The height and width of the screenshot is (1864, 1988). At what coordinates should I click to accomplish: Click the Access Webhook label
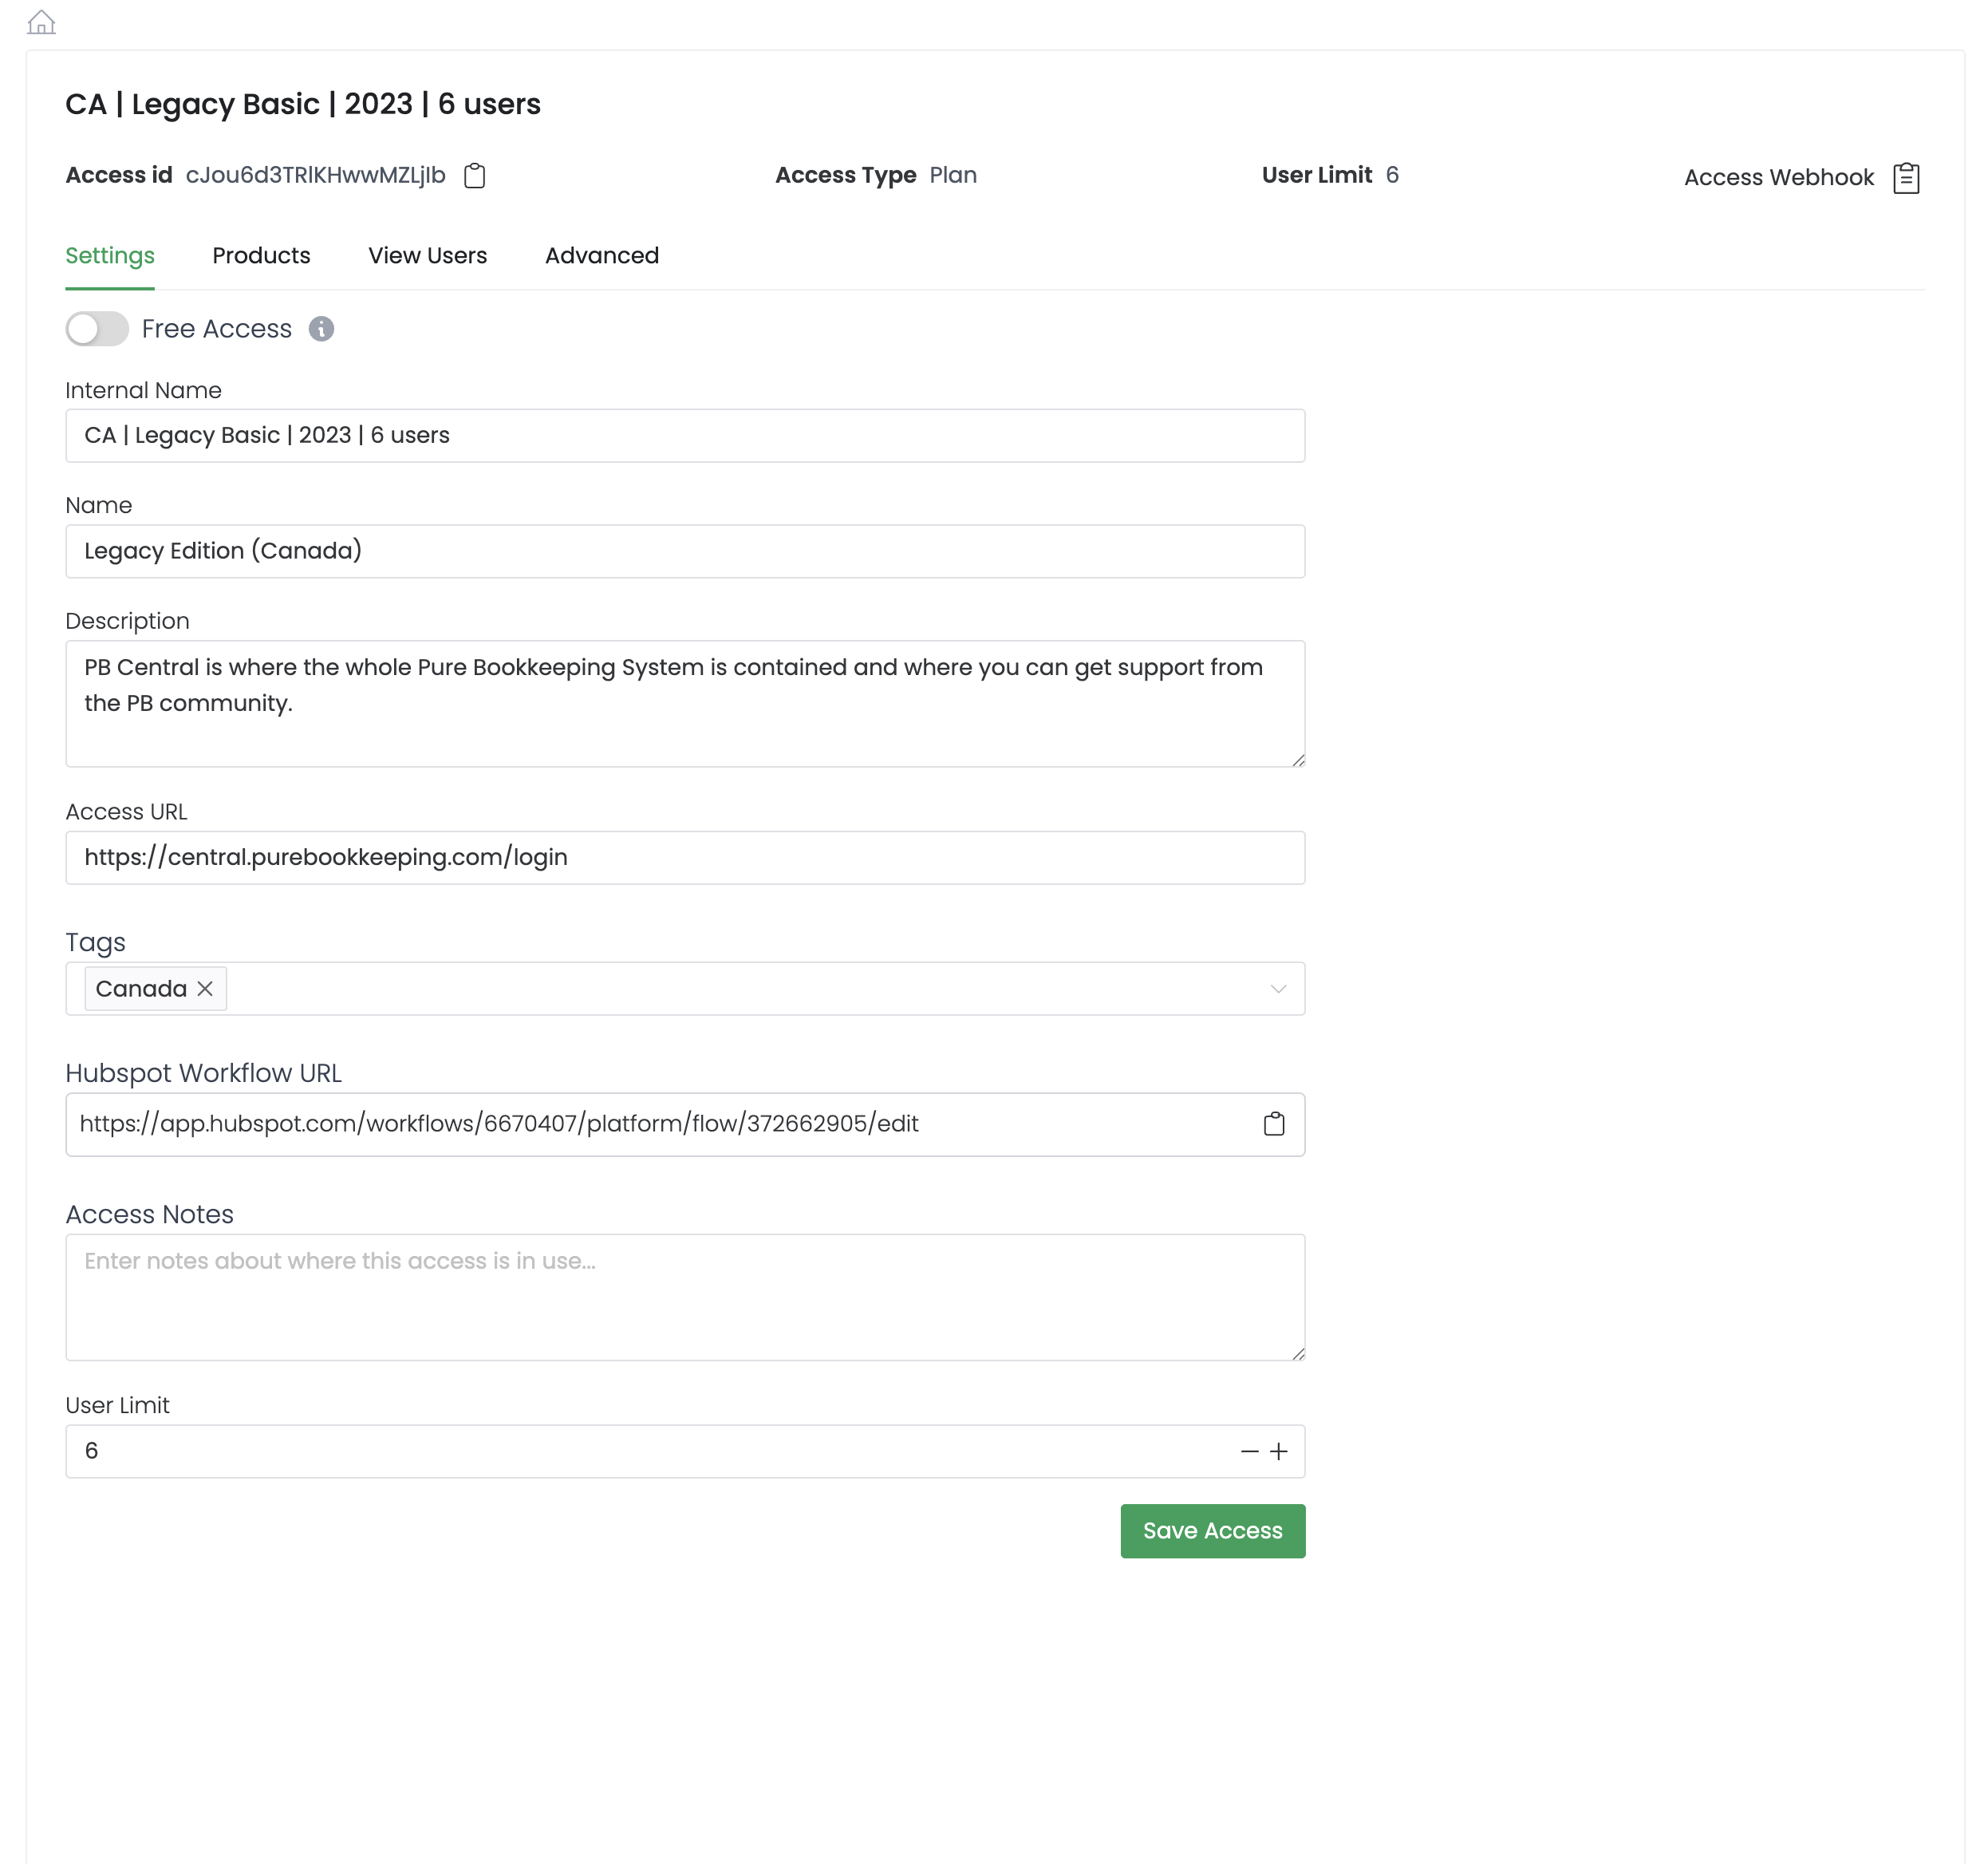pyautogui.click(x=1778, y=178)
